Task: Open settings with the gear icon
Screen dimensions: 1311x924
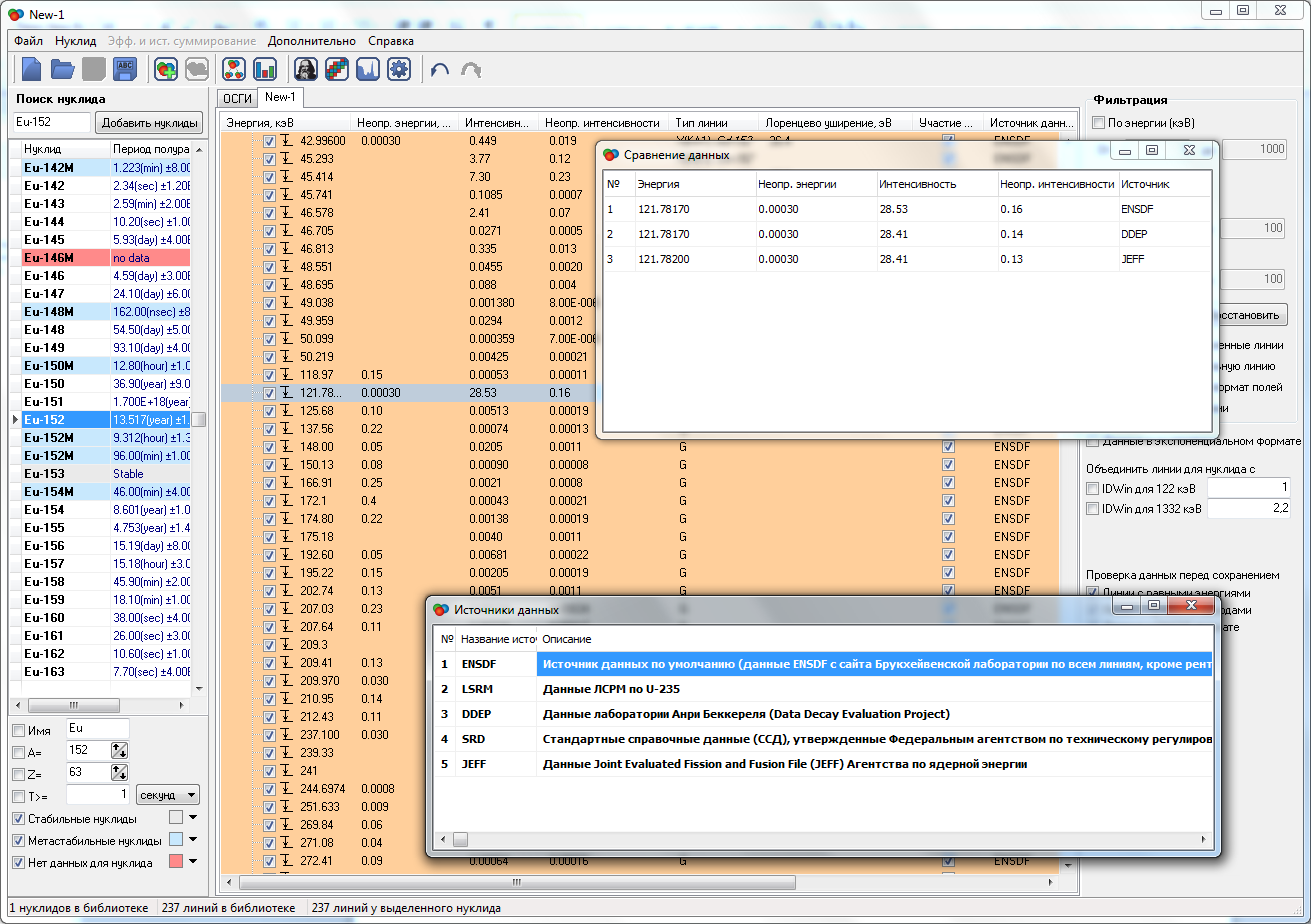Action: pos(399,69)
